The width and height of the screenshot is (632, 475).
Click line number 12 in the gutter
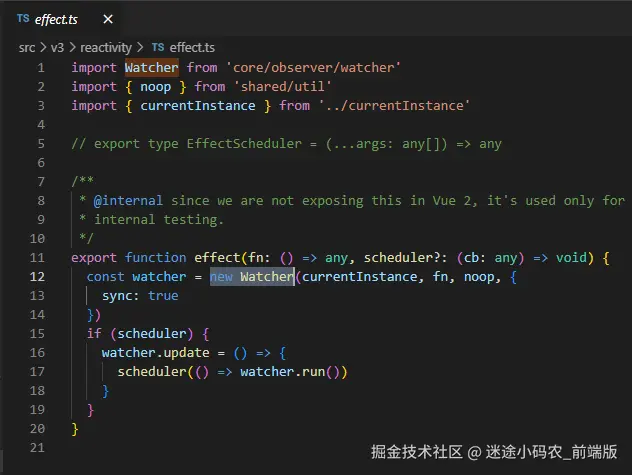click(37, 277)
